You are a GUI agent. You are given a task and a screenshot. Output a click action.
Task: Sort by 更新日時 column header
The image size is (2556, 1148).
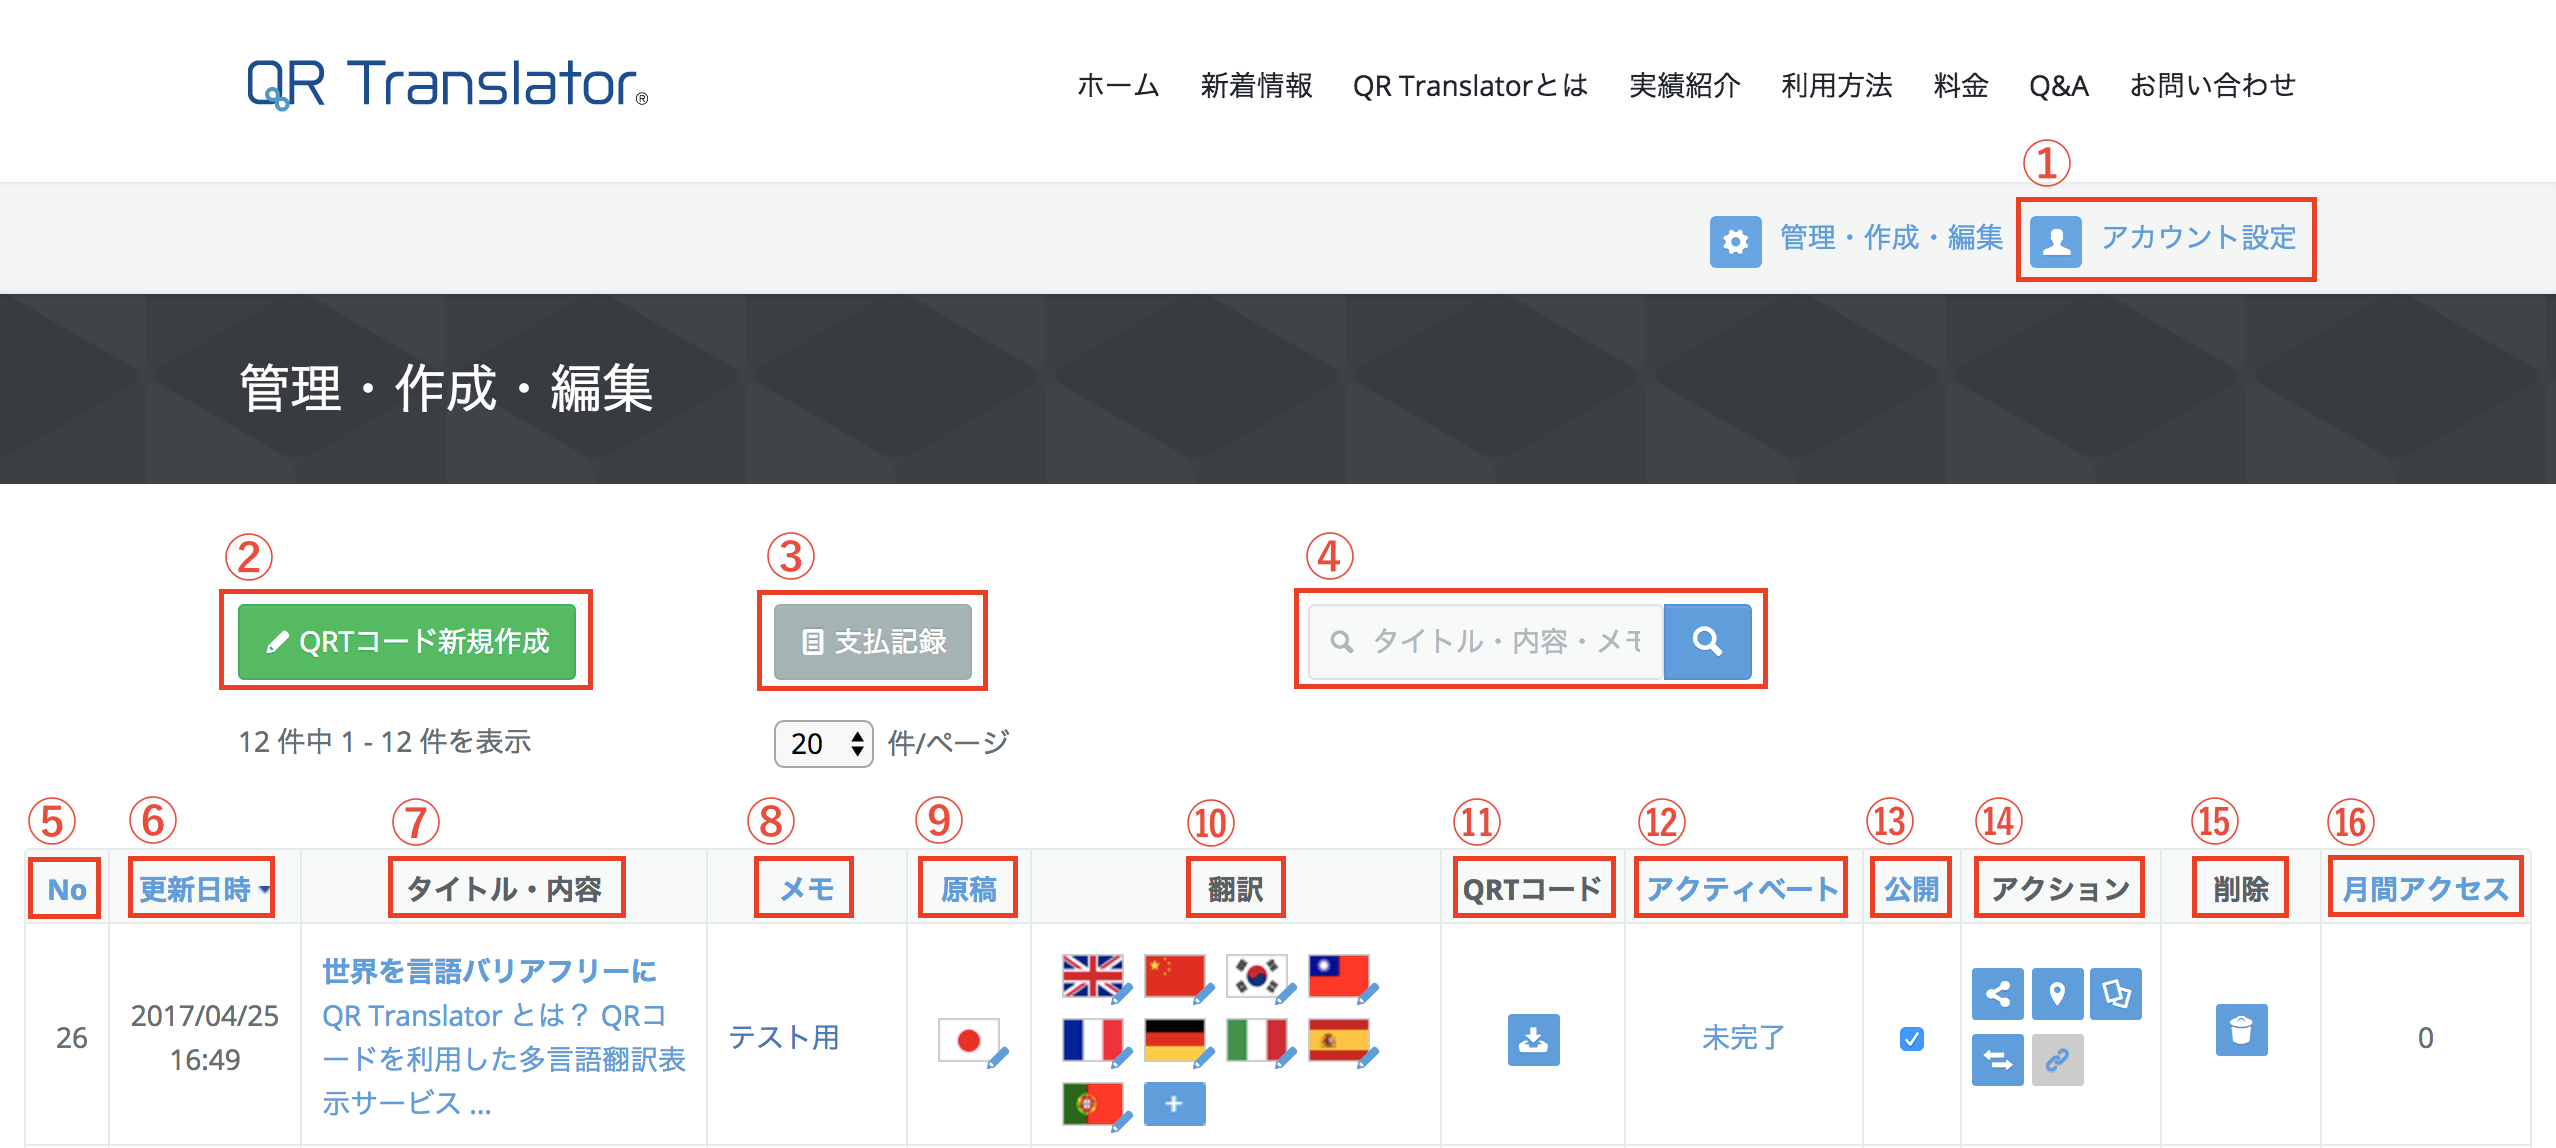click(203, 889)
